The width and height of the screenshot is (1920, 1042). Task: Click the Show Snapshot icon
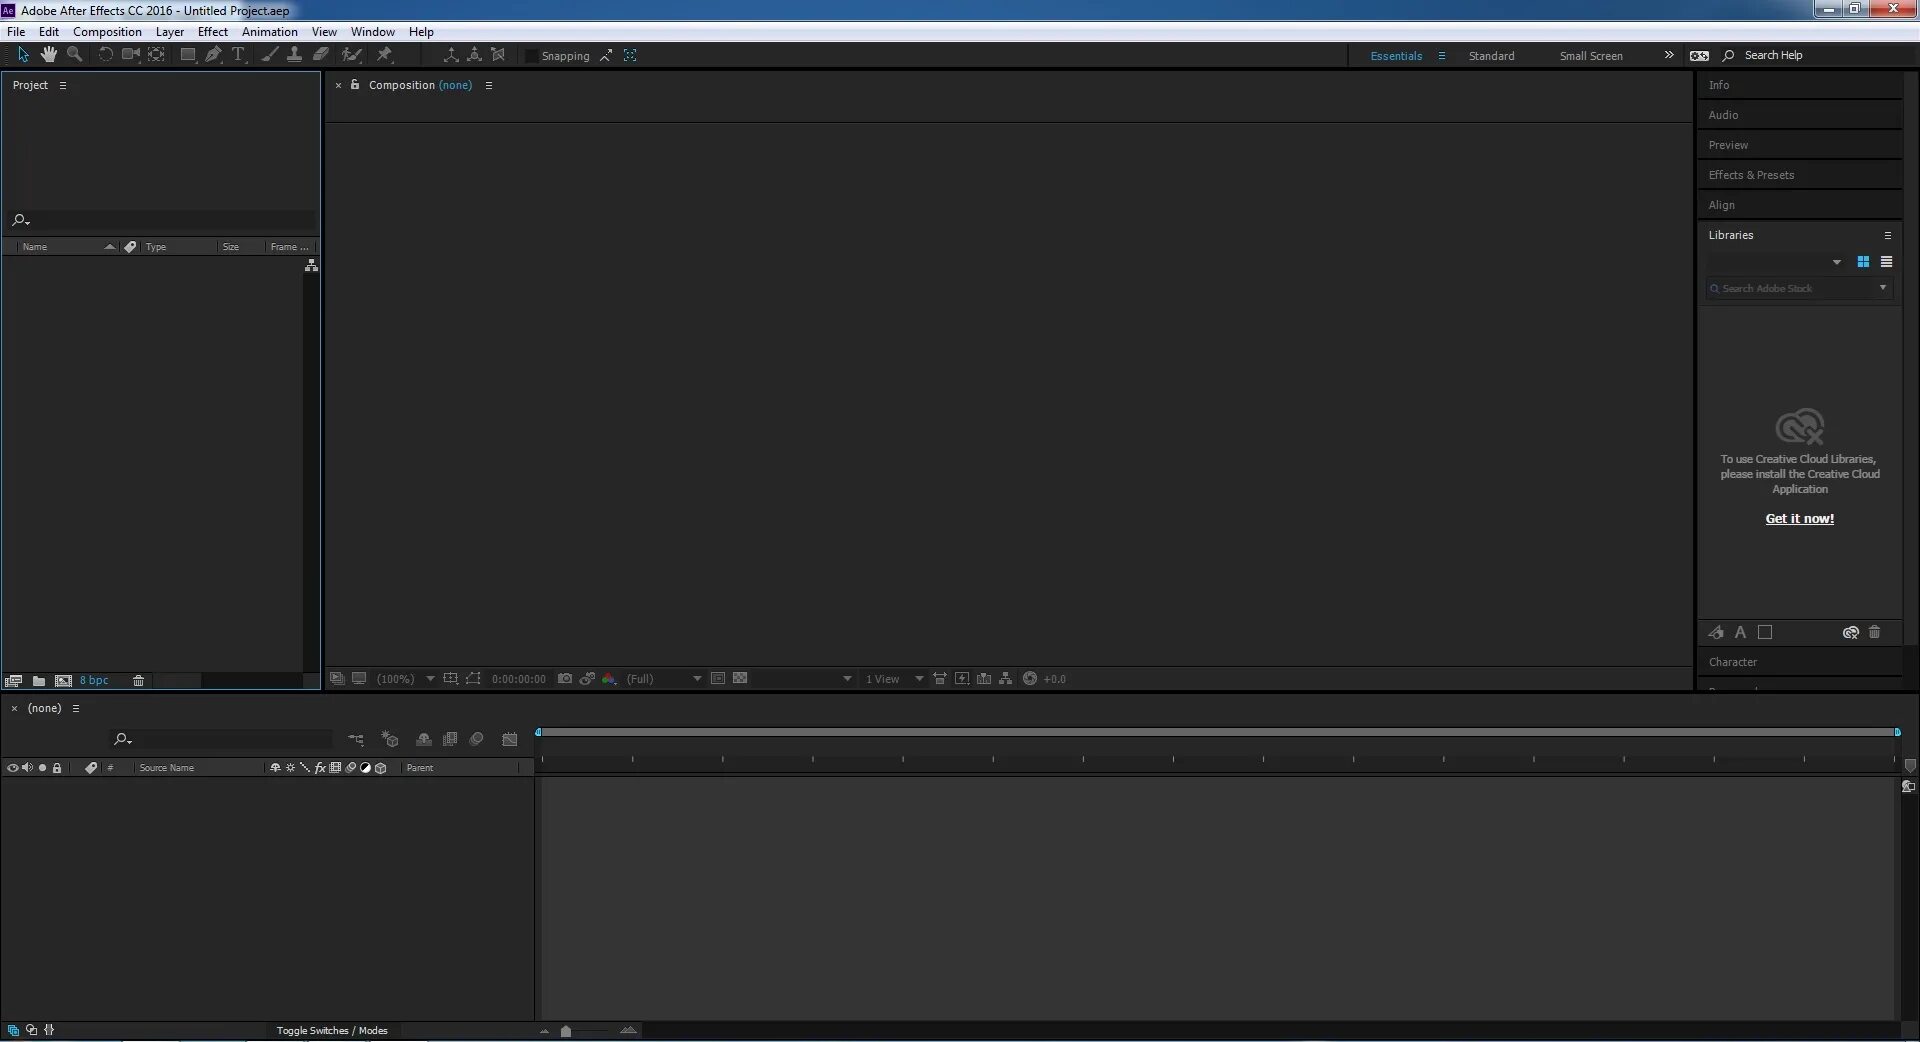587,678
